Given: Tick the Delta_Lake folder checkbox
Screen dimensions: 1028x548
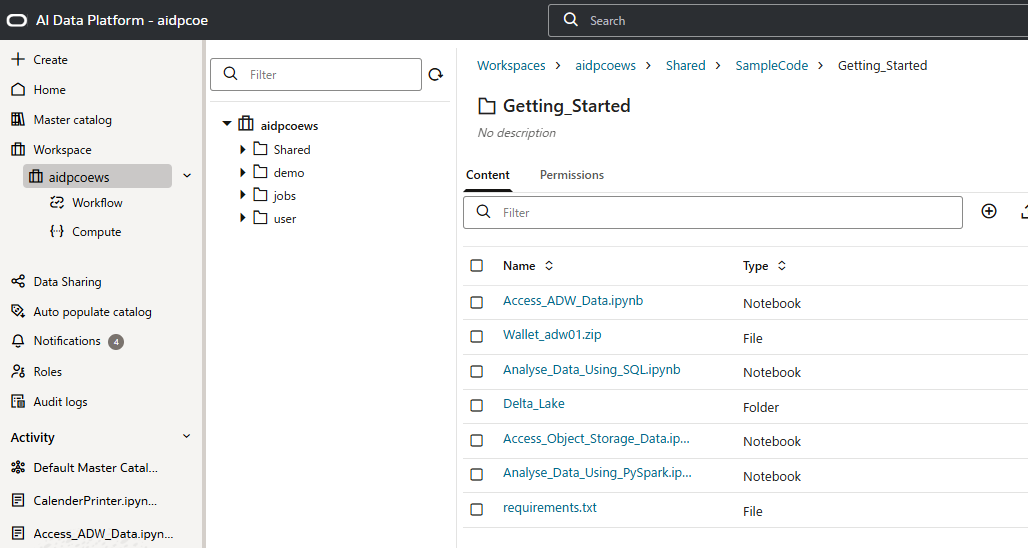Looking at the screenshot, I should (x=477, y=405).
